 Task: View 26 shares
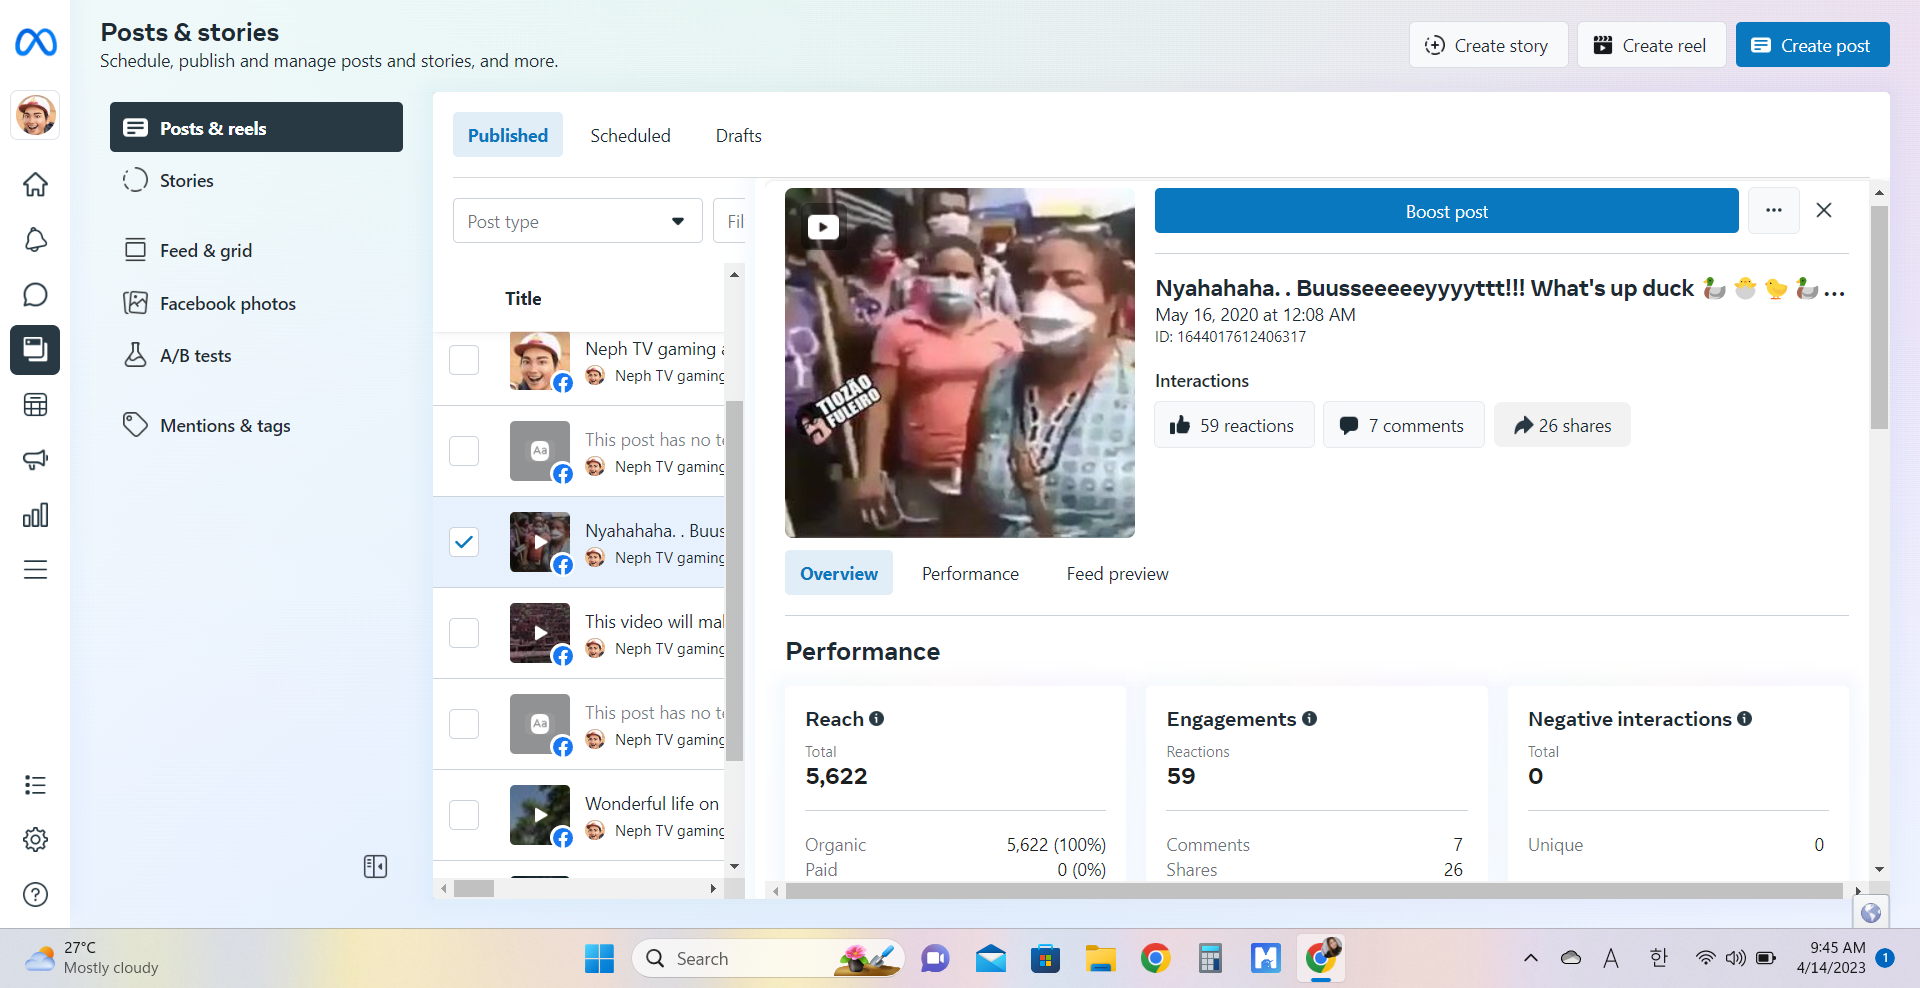click(x=1562, y=425)
